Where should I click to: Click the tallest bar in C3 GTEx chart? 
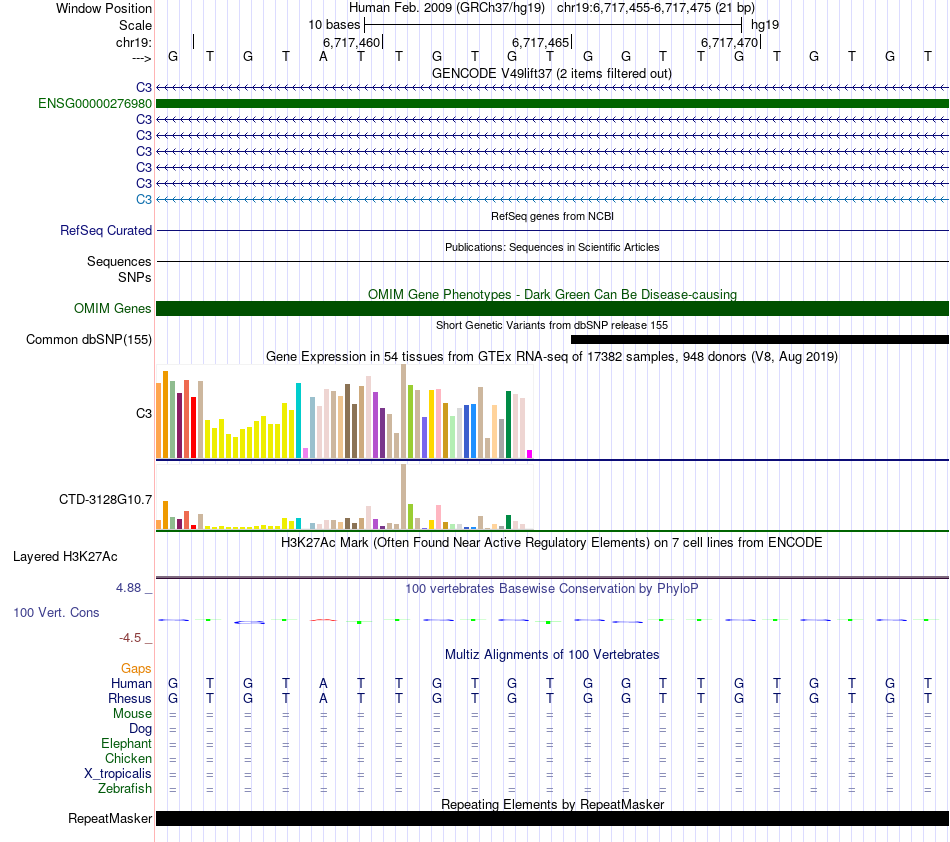(403, 410)
